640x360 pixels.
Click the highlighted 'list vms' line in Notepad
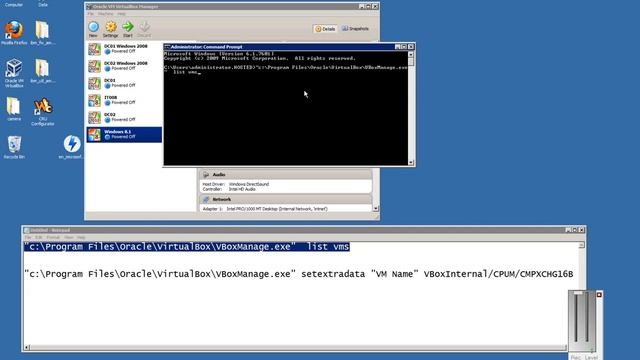[x=187, y=247]
